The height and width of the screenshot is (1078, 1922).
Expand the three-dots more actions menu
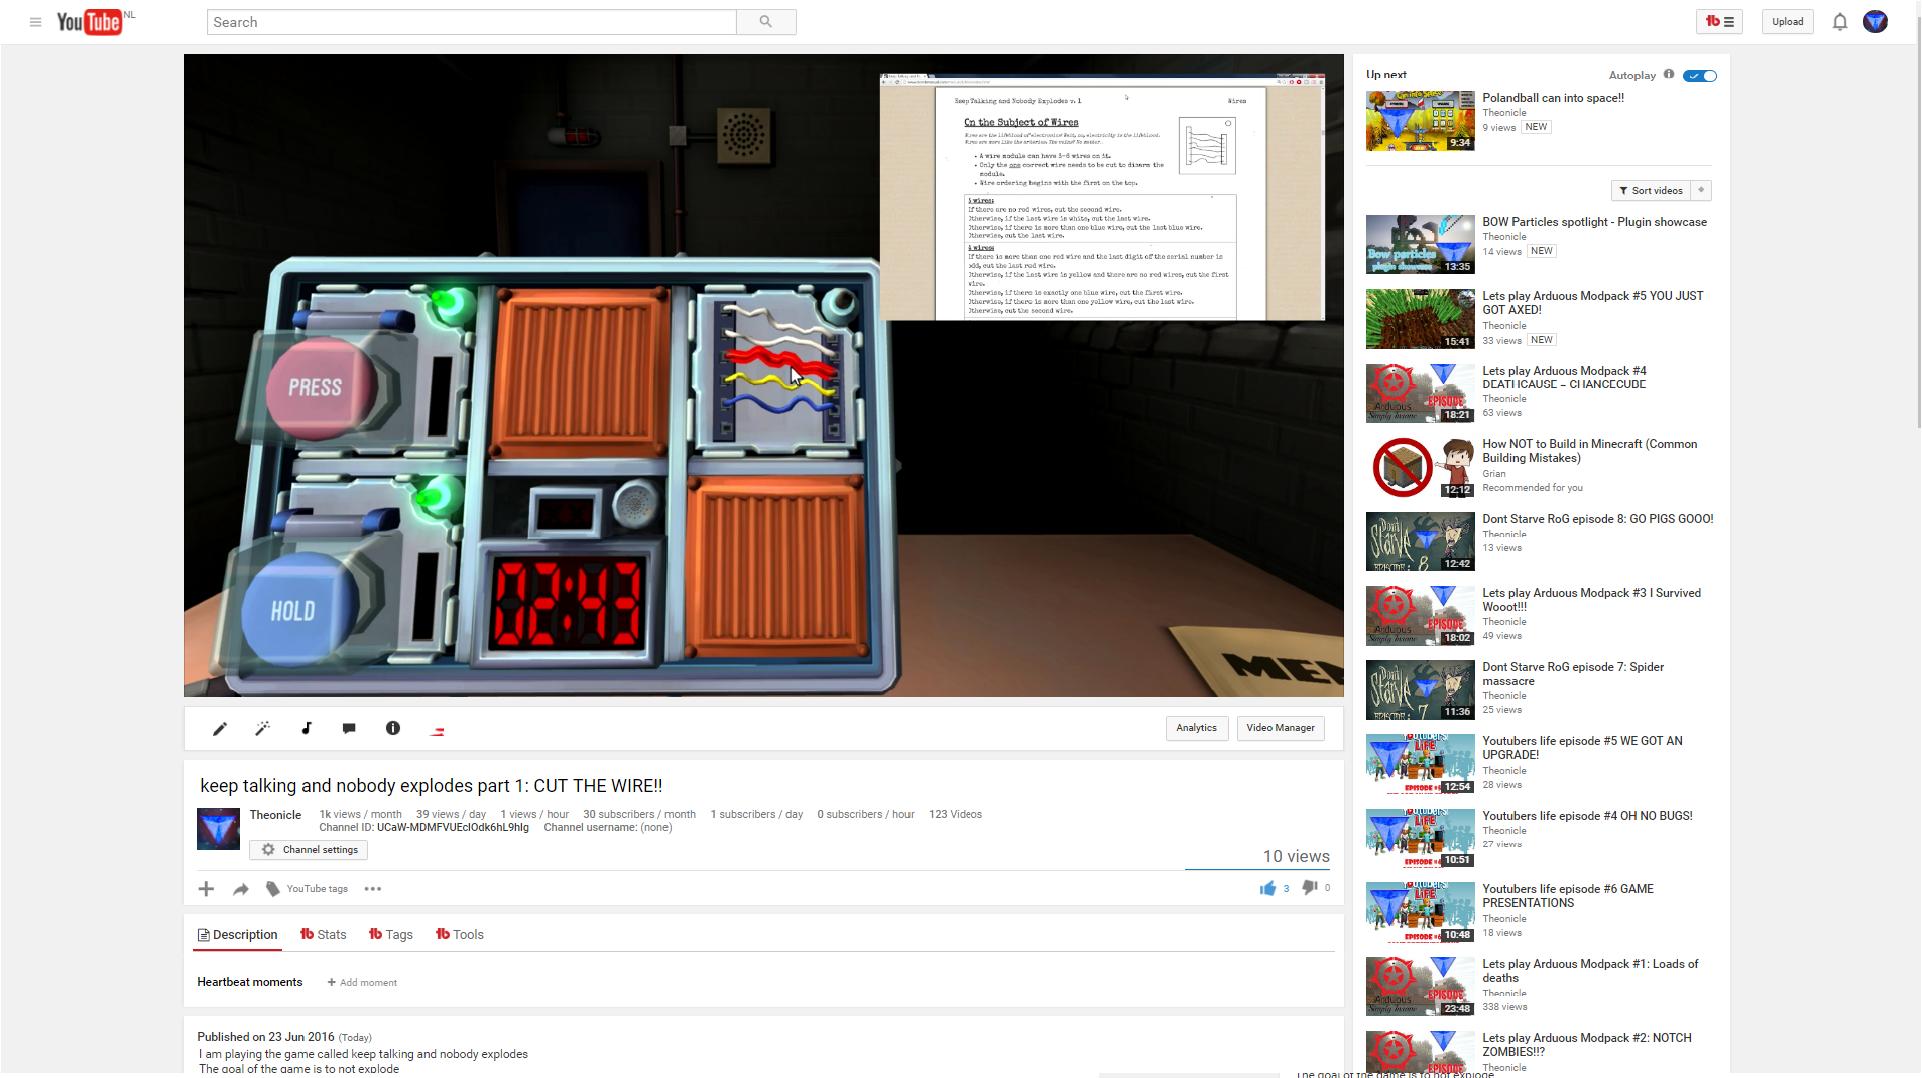[x=373, y=889]
